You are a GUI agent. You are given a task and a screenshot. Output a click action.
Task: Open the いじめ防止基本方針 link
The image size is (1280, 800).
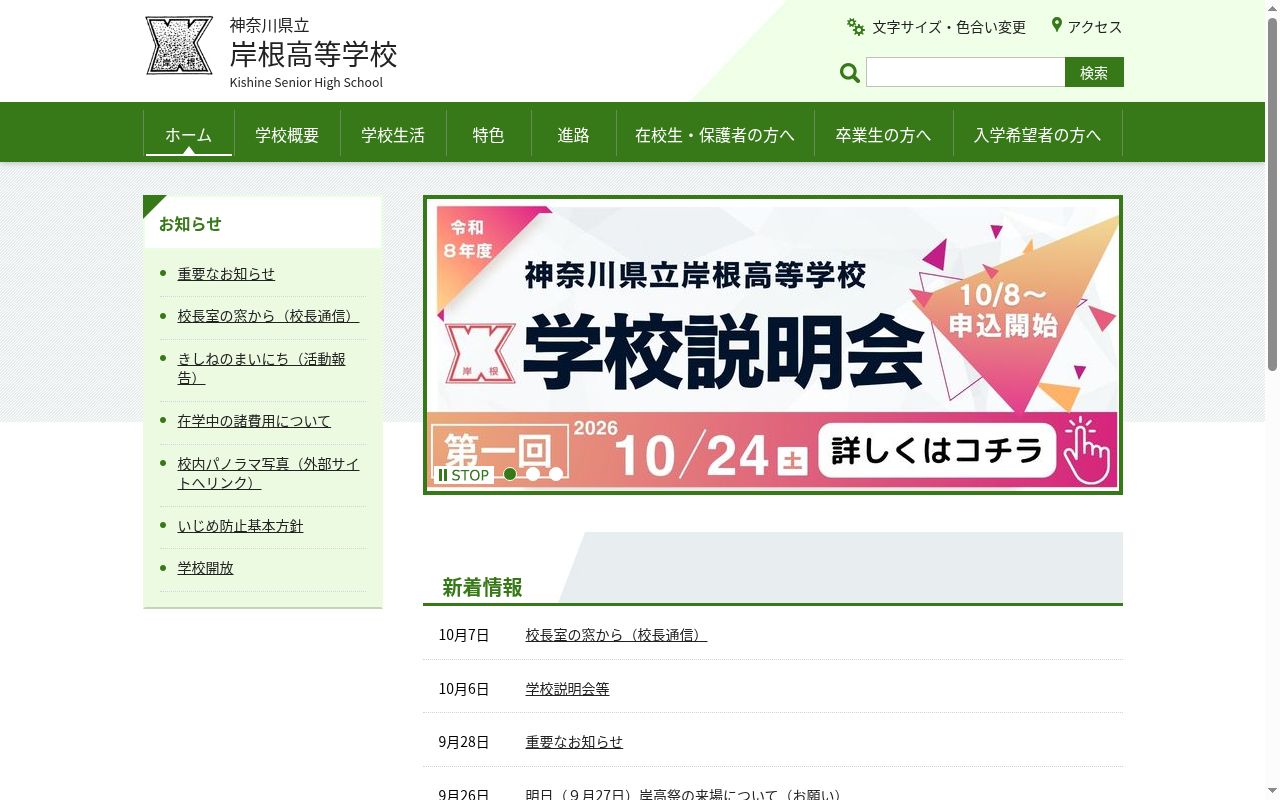click(240, 526)
